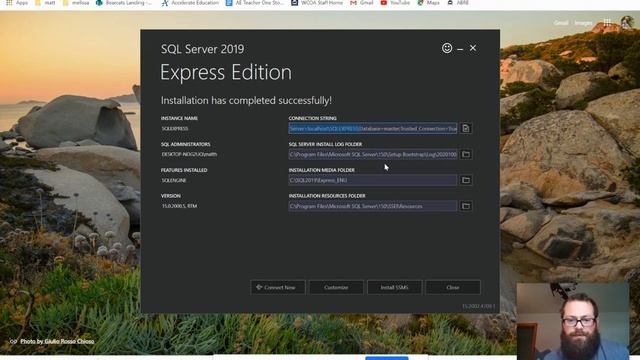Click the smiley feedback icon

pyautogui.click(x=447, y=48)
